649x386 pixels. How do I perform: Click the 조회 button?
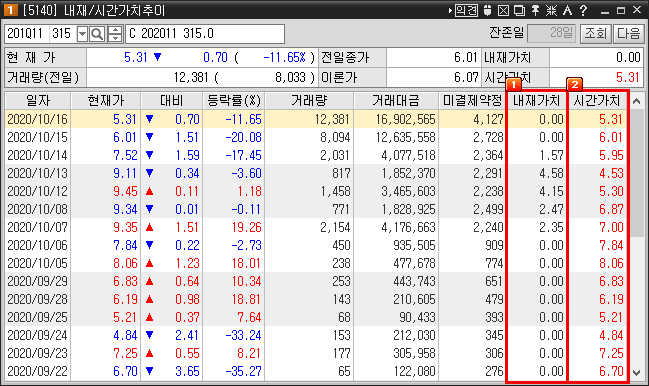pyautogui.click(x=595, y=33)
